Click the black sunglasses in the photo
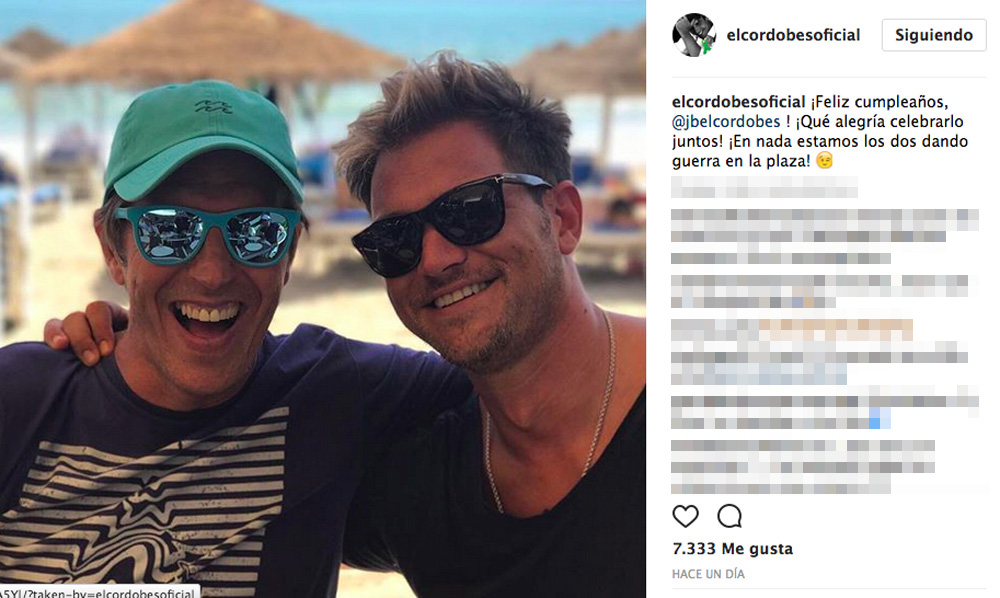The height and width of the screenshot is (598, 1000). [450, 224]
